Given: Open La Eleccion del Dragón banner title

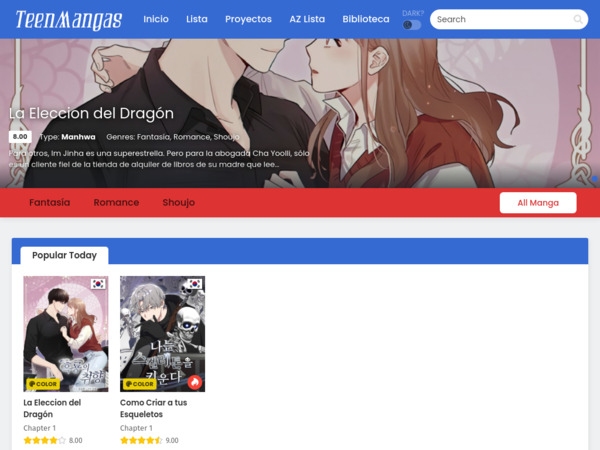Looking at the screenshot, I should coord(91,113).
